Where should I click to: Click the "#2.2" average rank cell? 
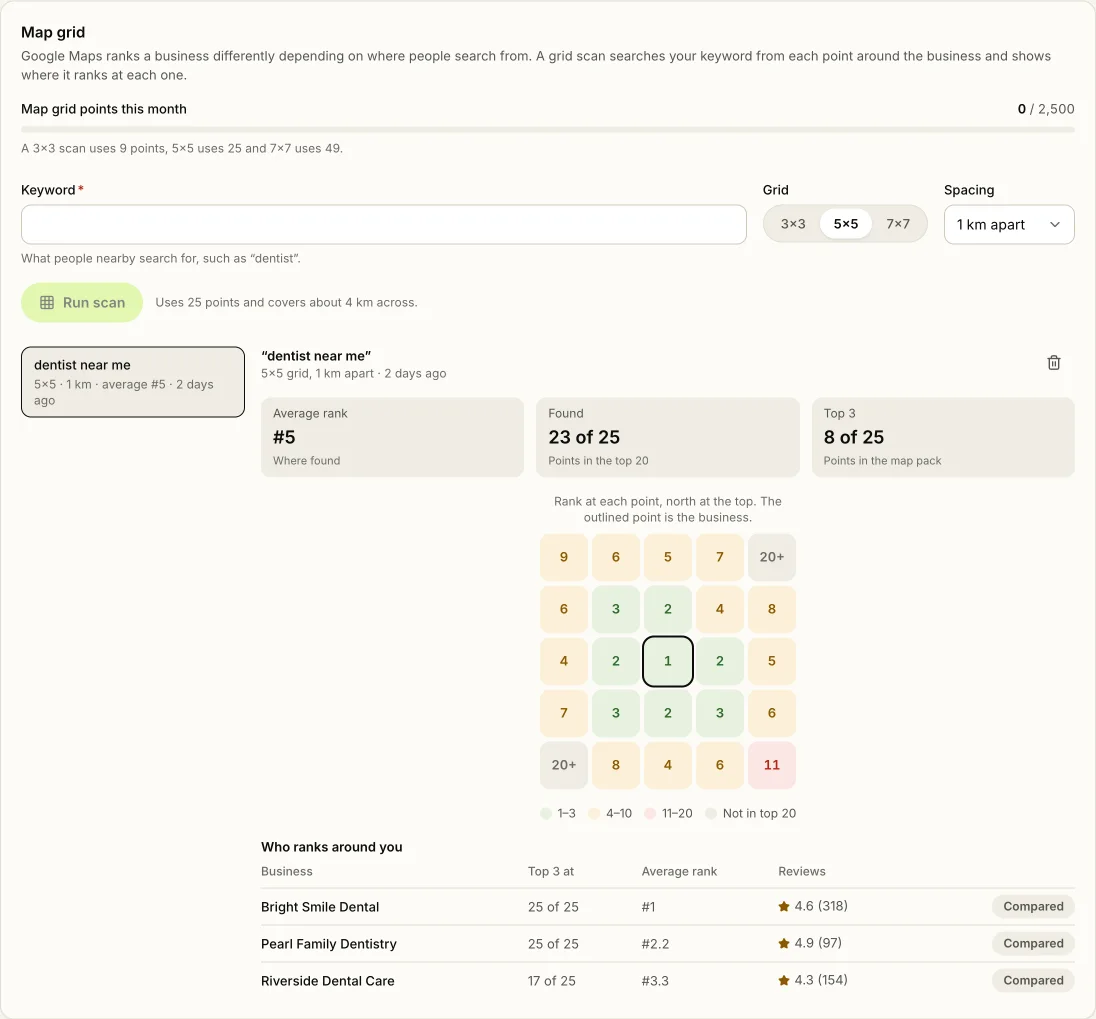655,944
